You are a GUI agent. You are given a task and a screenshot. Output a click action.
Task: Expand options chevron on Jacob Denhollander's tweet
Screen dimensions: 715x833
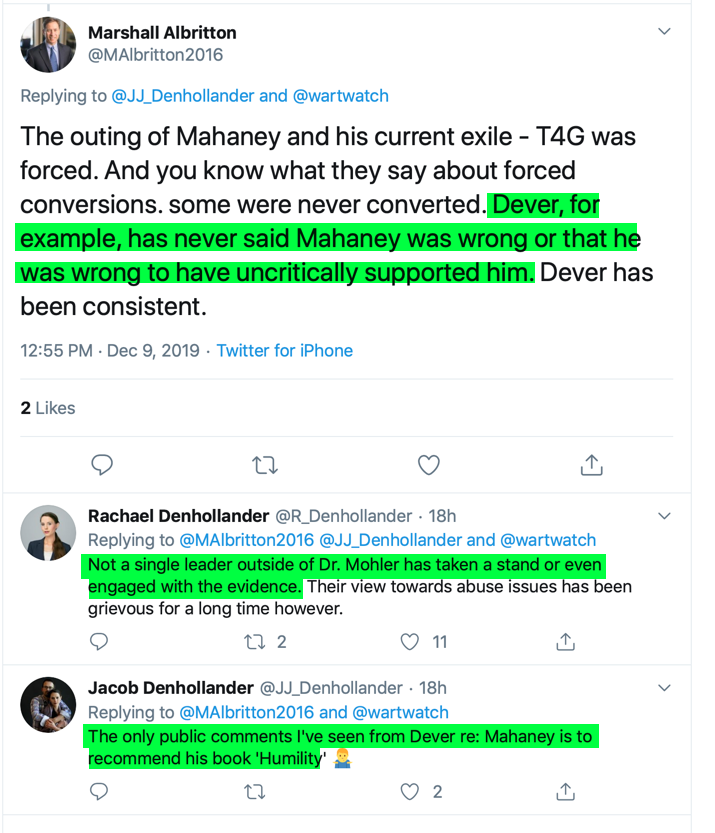(x=664, y=688)
